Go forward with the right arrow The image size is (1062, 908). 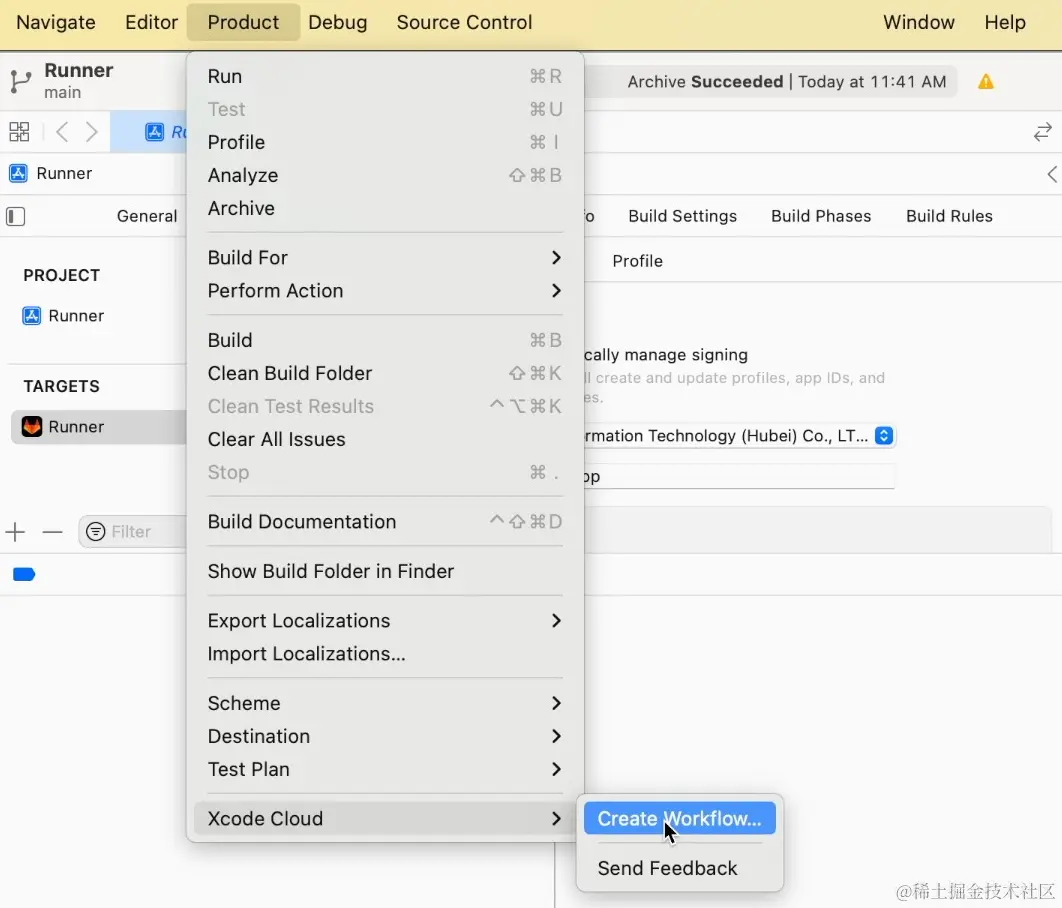click(92, 131)
